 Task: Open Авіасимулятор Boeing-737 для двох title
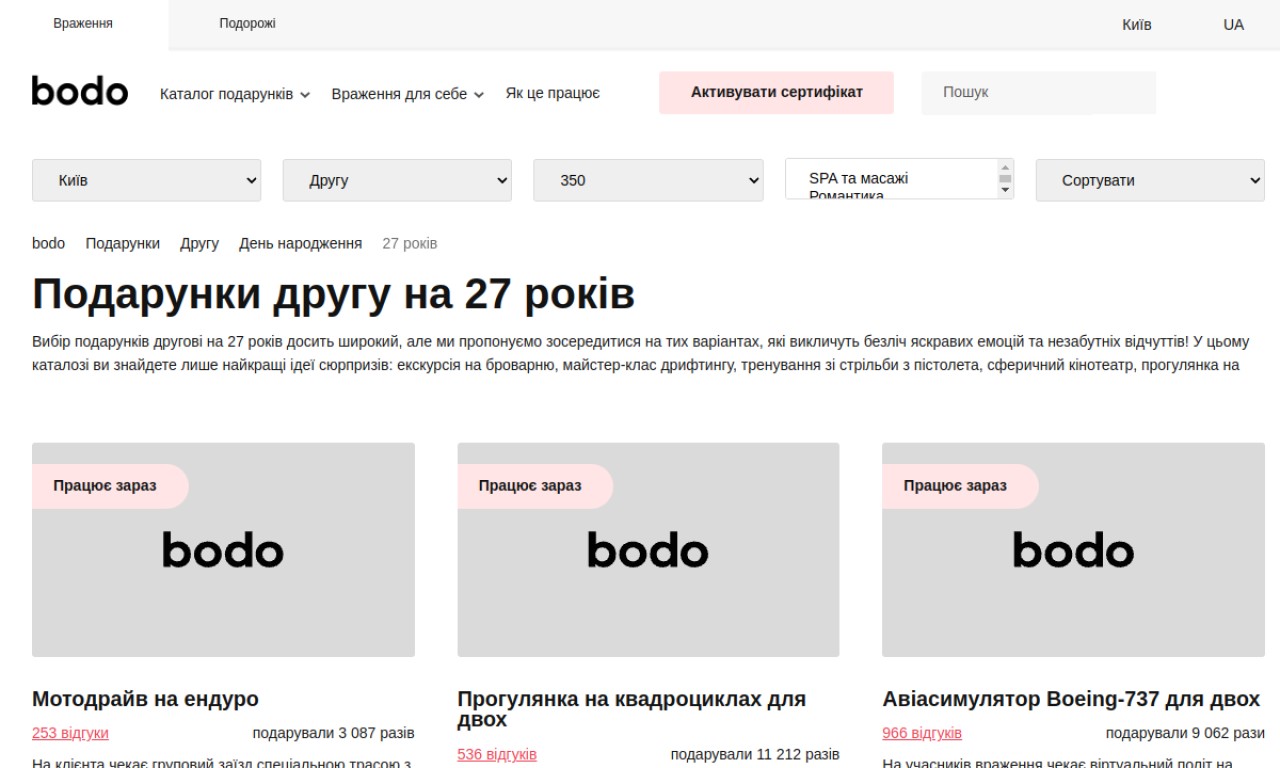1071,699
